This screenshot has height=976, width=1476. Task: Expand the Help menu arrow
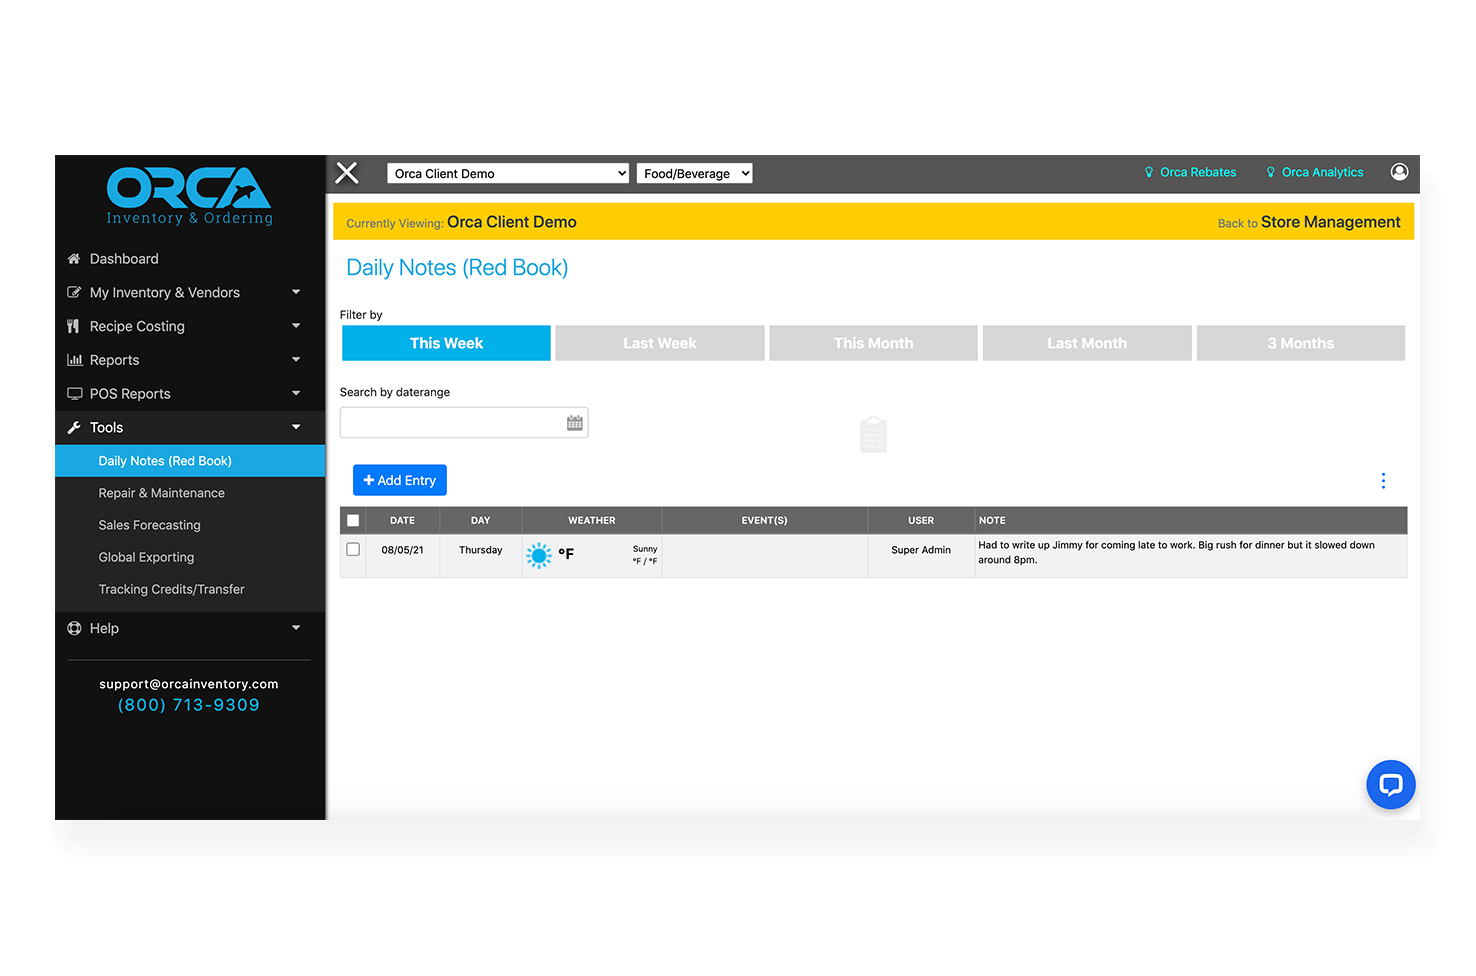[x=296, y=628]
